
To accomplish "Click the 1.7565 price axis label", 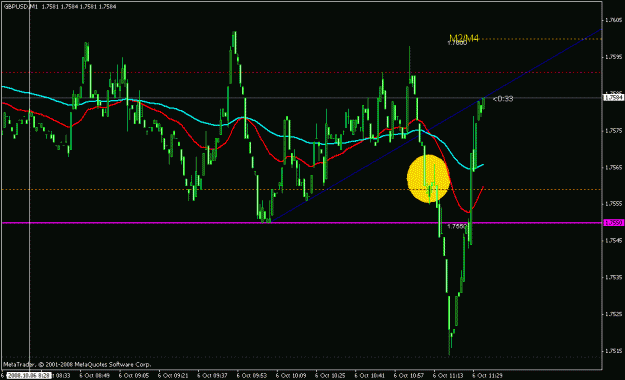I will point(613,167).
